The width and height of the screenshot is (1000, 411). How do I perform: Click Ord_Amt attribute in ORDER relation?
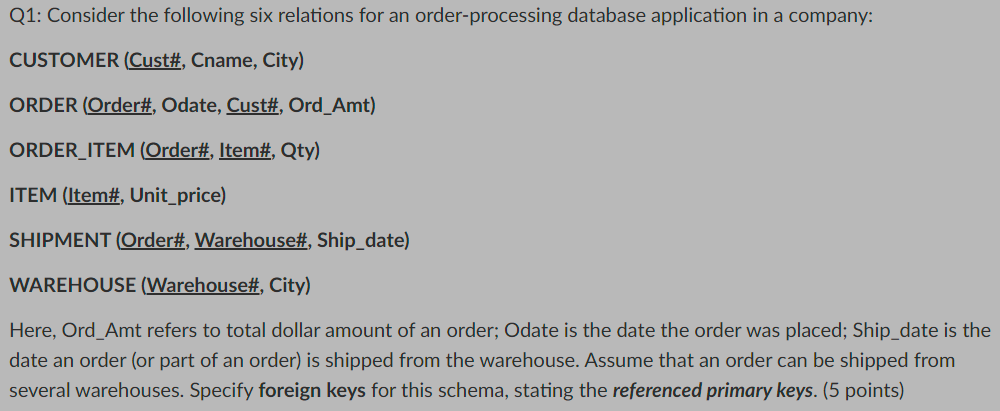[330, 105]
